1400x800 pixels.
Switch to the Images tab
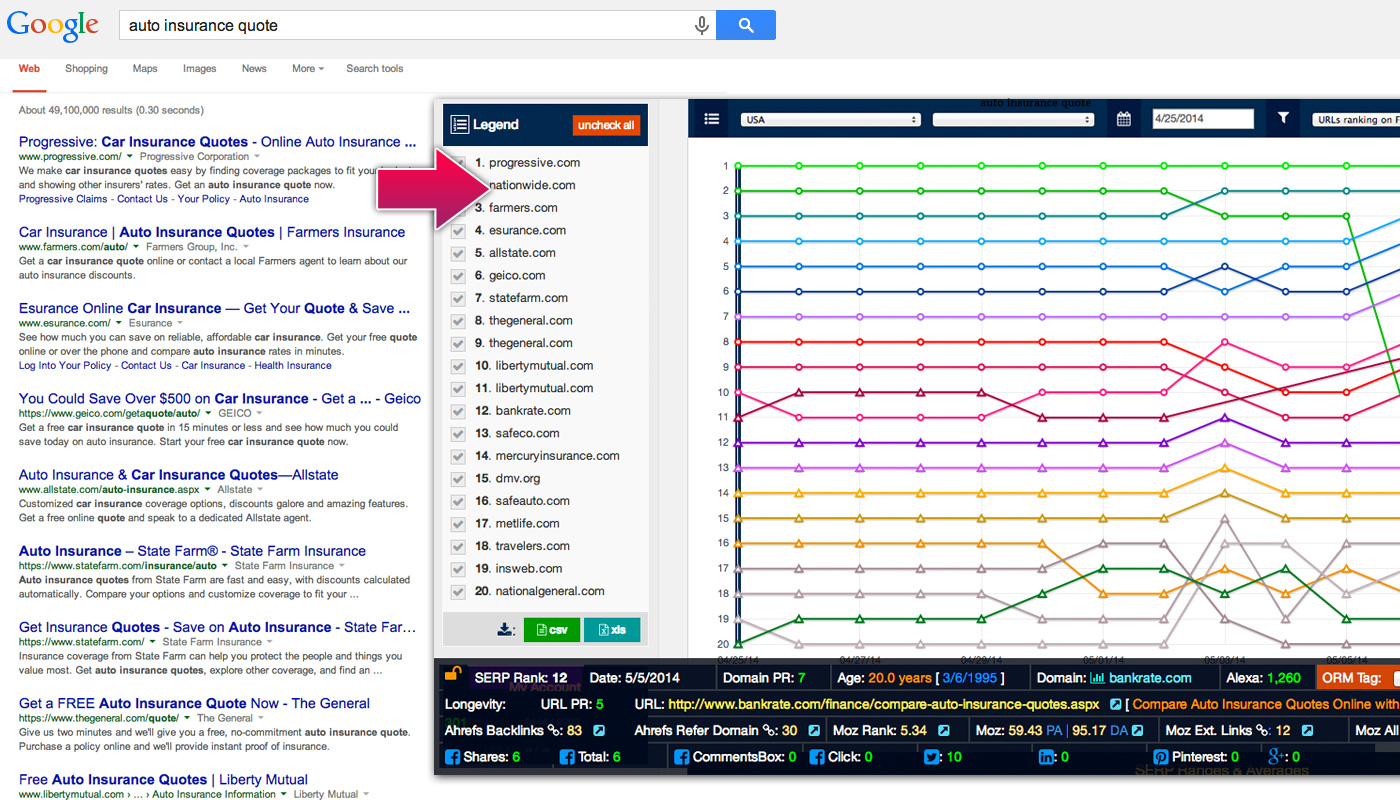(199, 69)
